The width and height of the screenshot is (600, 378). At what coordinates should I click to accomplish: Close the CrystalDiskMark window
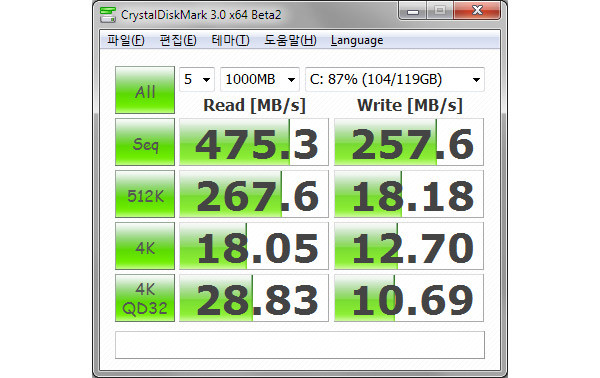click(477, 10)
